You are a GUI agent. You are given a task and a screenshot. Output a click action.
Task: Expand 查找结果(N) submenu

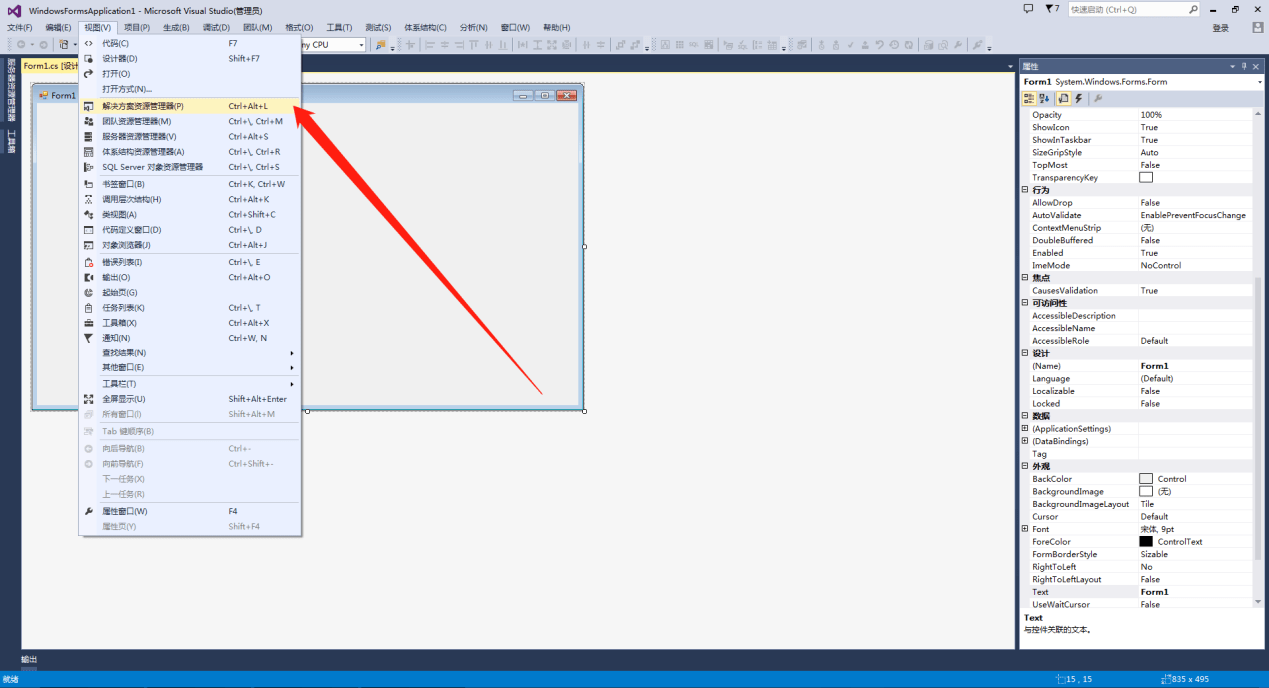coord(190,353)
